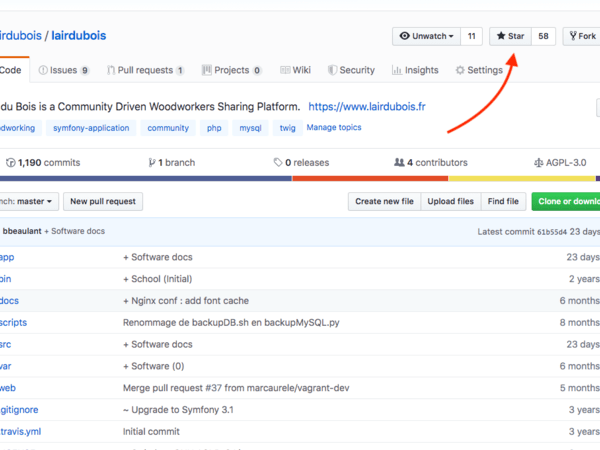This screenshot has width=600, height=450.
Task: Click the commits history clock icon
Action: 11,162
